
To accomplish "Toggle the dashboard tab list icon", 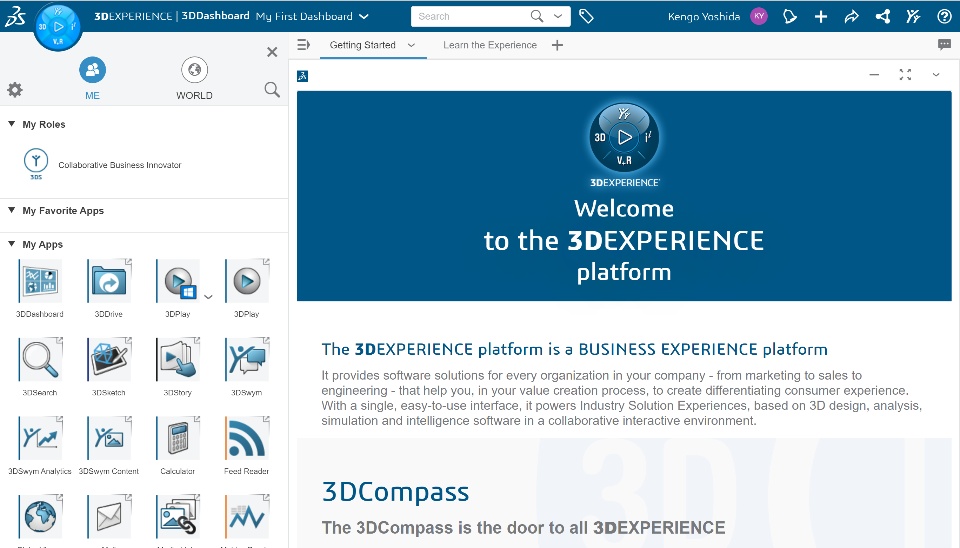I will [304, 45].
